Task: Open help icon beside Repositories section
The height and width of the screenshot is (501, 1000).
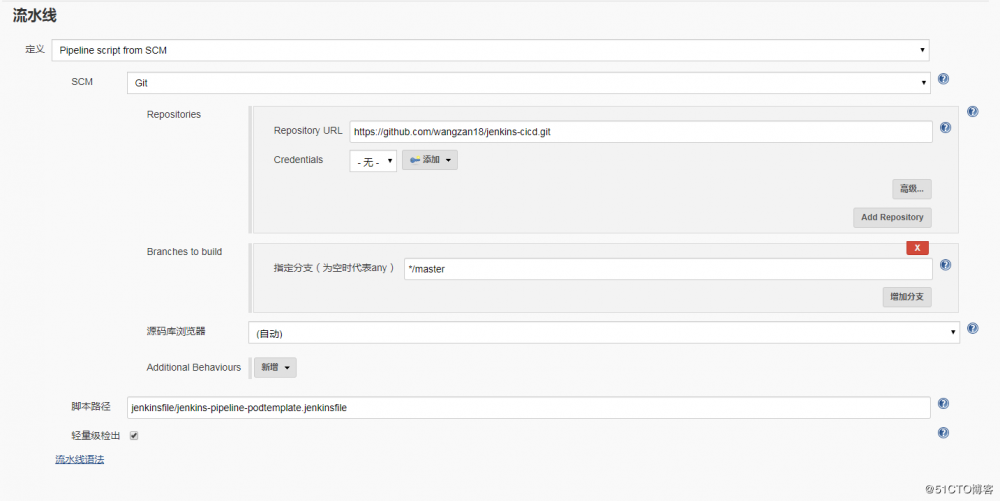Action: (x=973, y=112)
